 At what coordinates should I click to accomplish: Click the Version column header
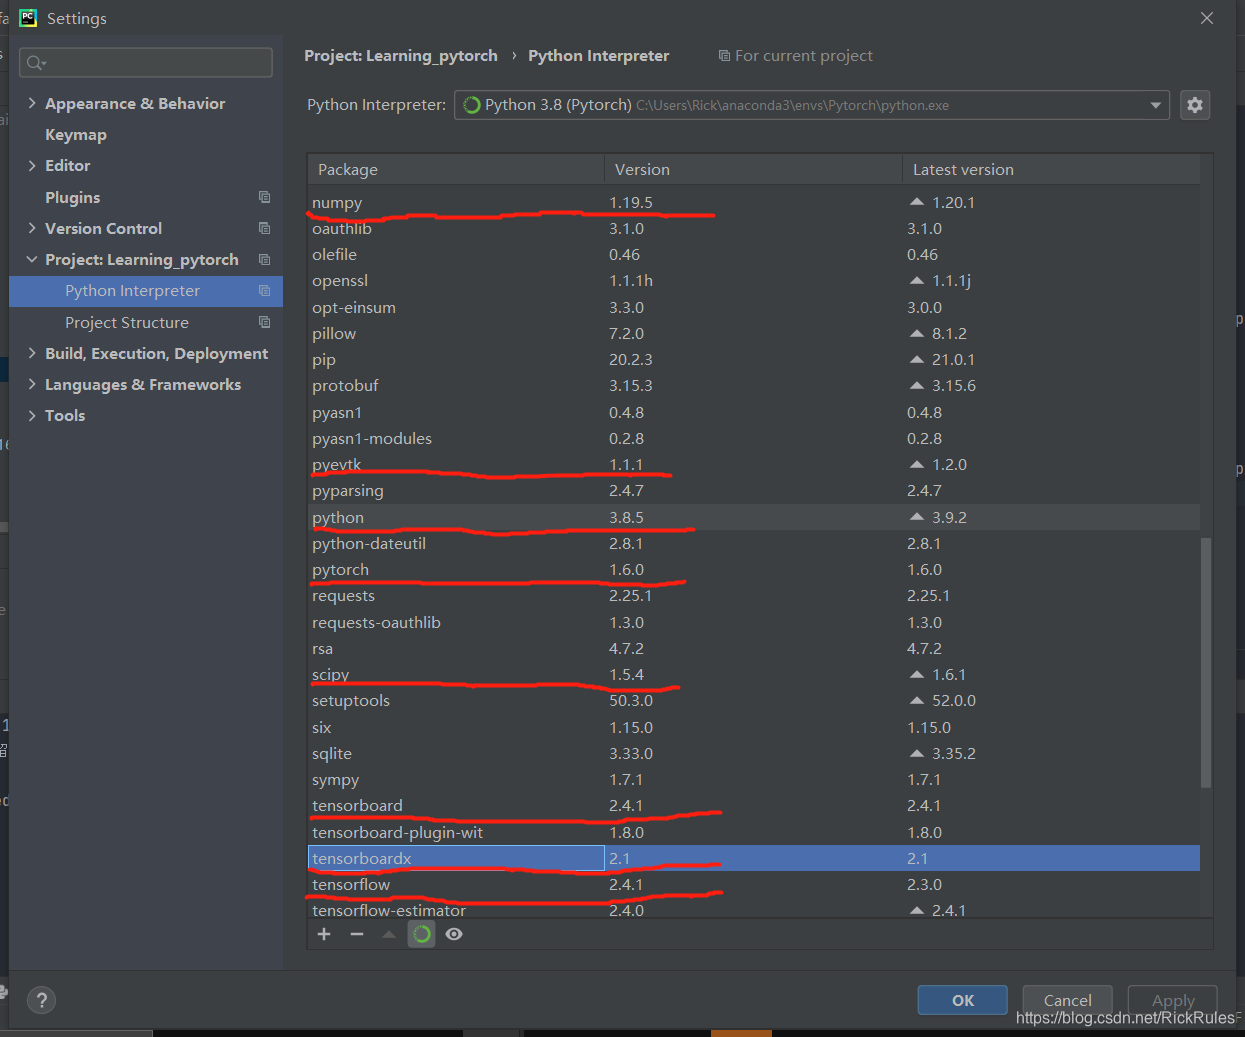point(753,169)
